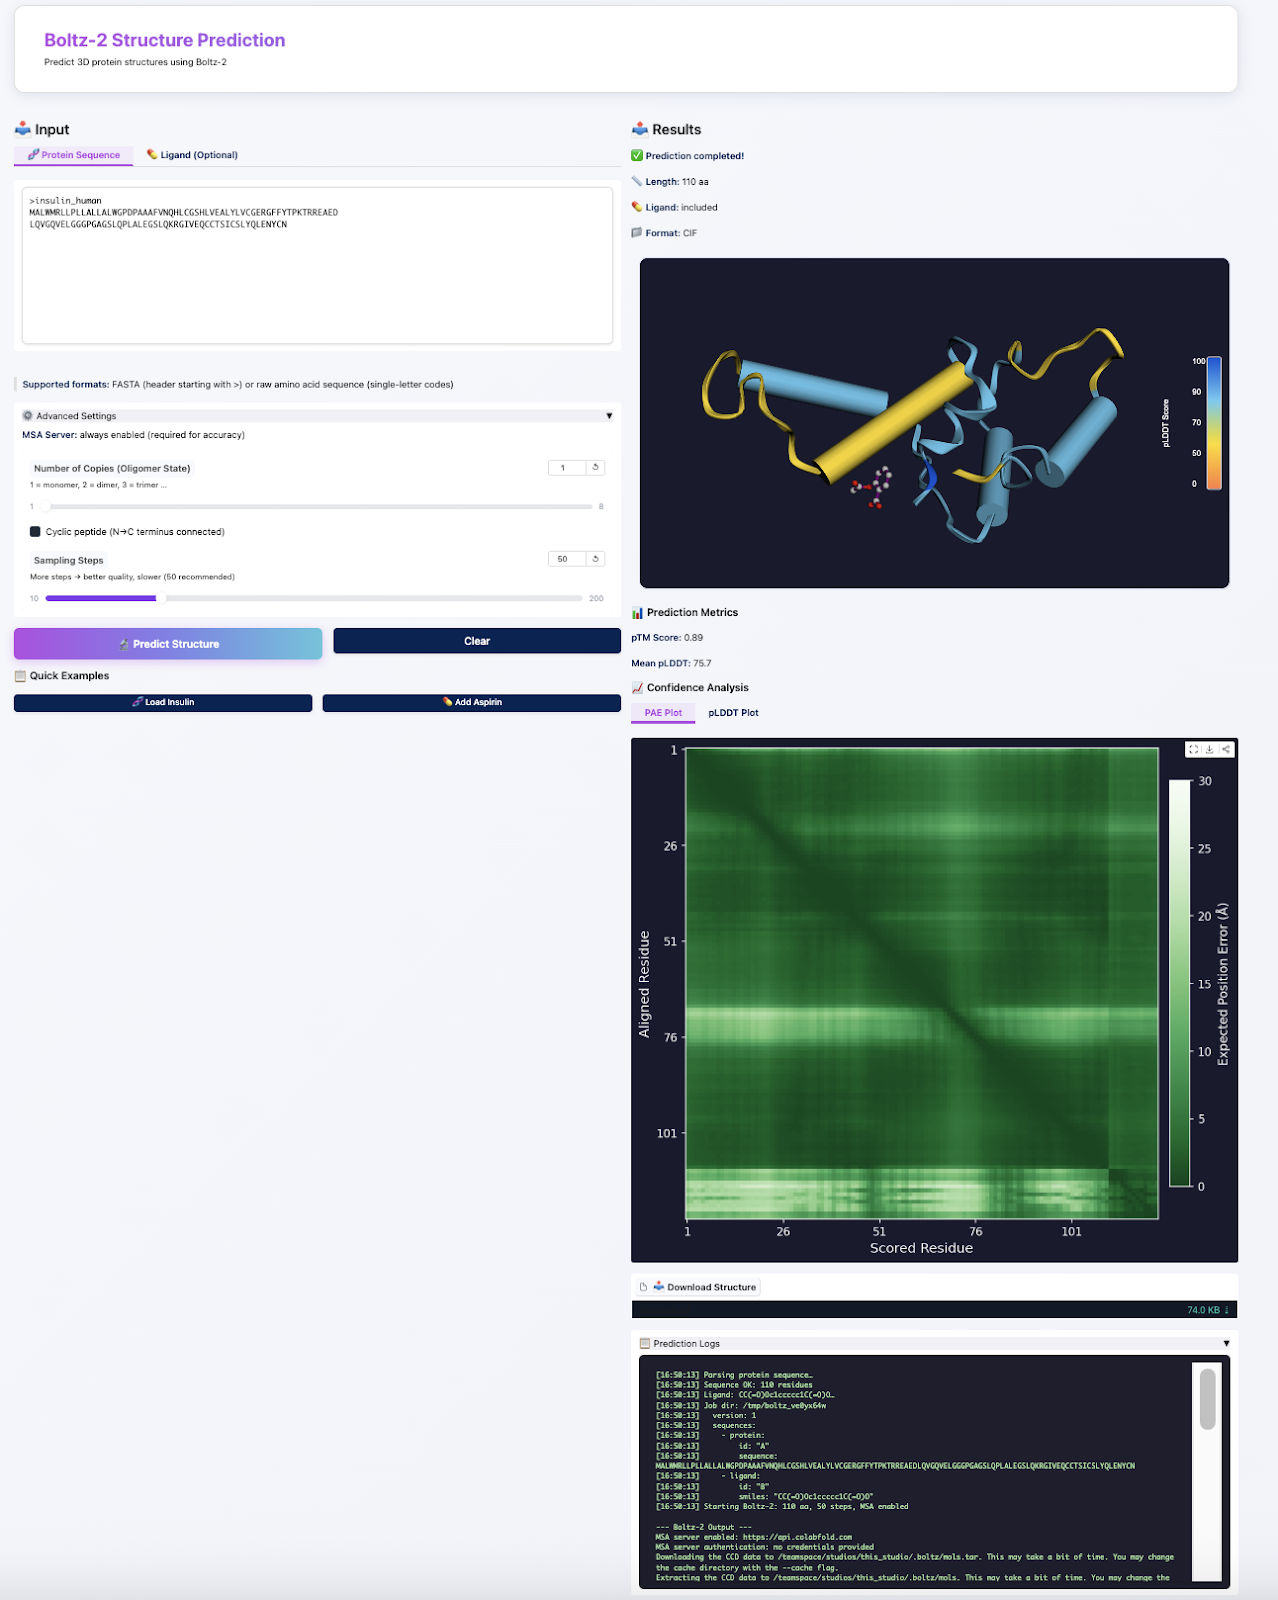
Task: Click the 'Supported formats' hint text
Action: [x=238, y=384]
